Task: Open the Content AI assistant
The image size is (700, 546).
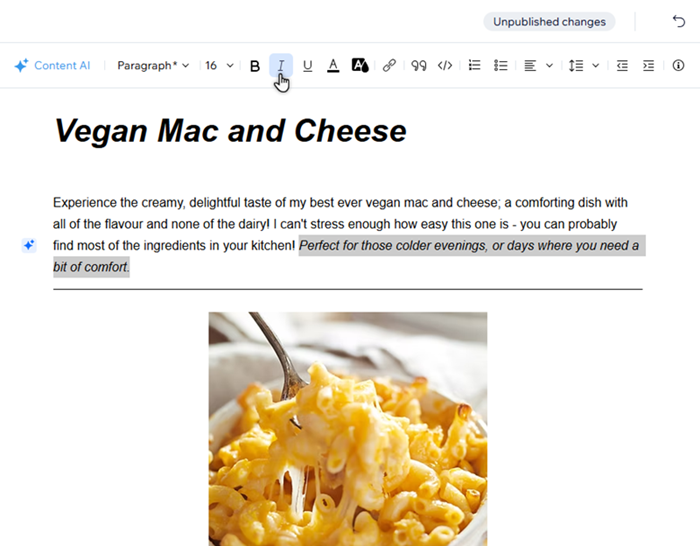Action: click(x=52, y=66)
